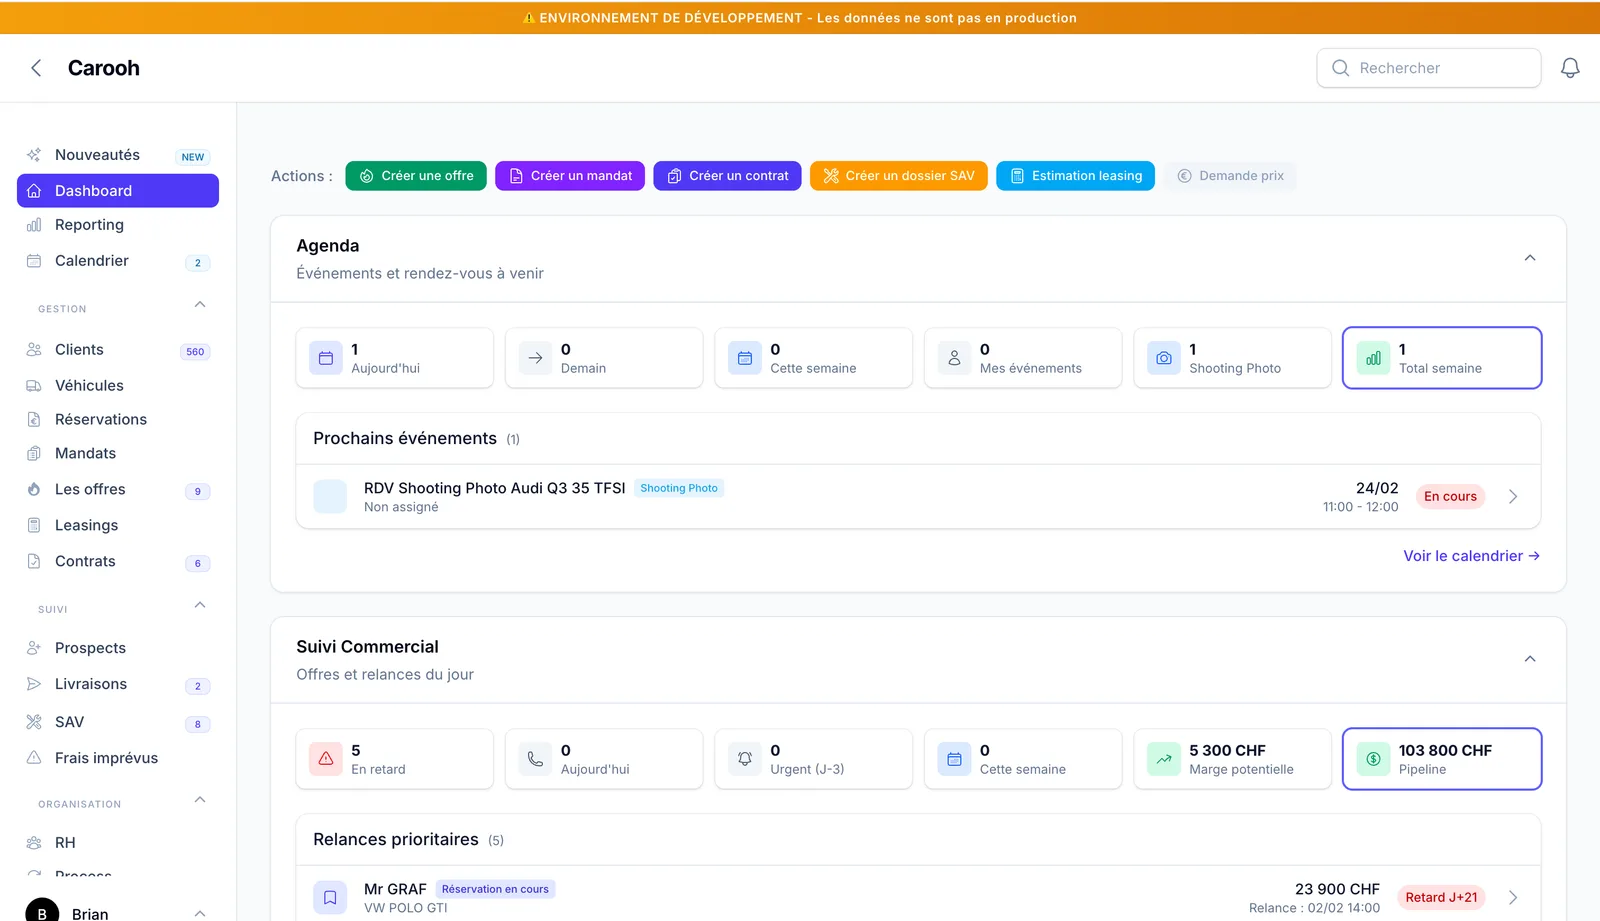
Task: Click the En cours status badge
Action: point(1450,497)
